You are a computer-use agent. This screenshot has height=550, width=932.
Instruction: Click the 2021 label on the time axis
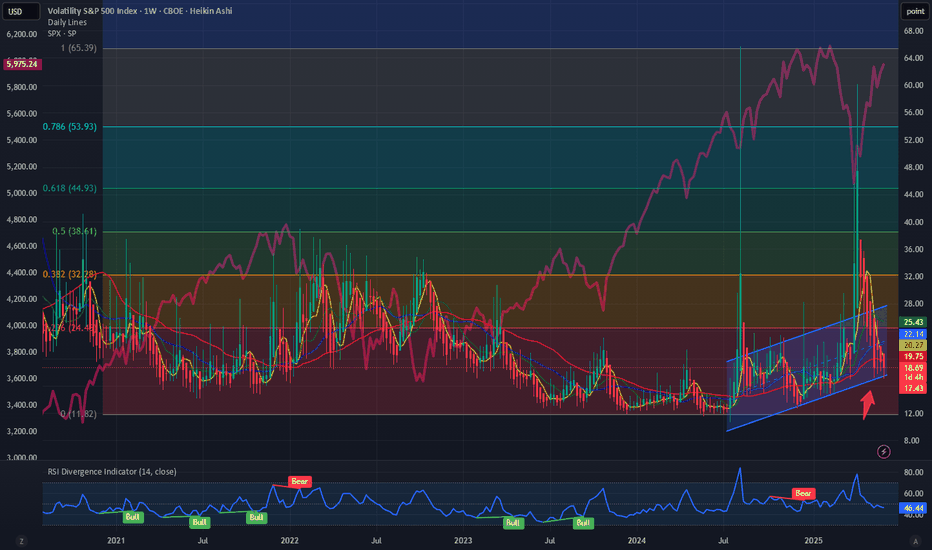(116, 540)
